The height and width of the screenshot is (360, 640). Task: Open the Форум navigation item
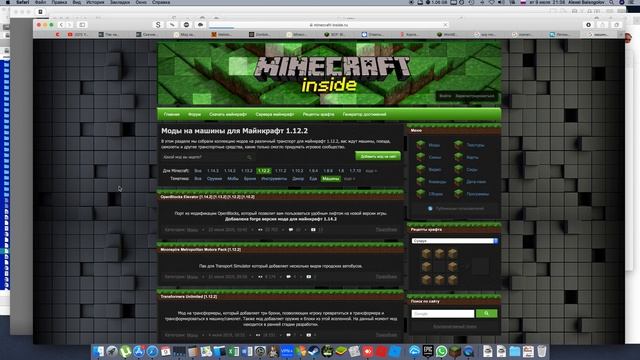click(x=194, y=114)
